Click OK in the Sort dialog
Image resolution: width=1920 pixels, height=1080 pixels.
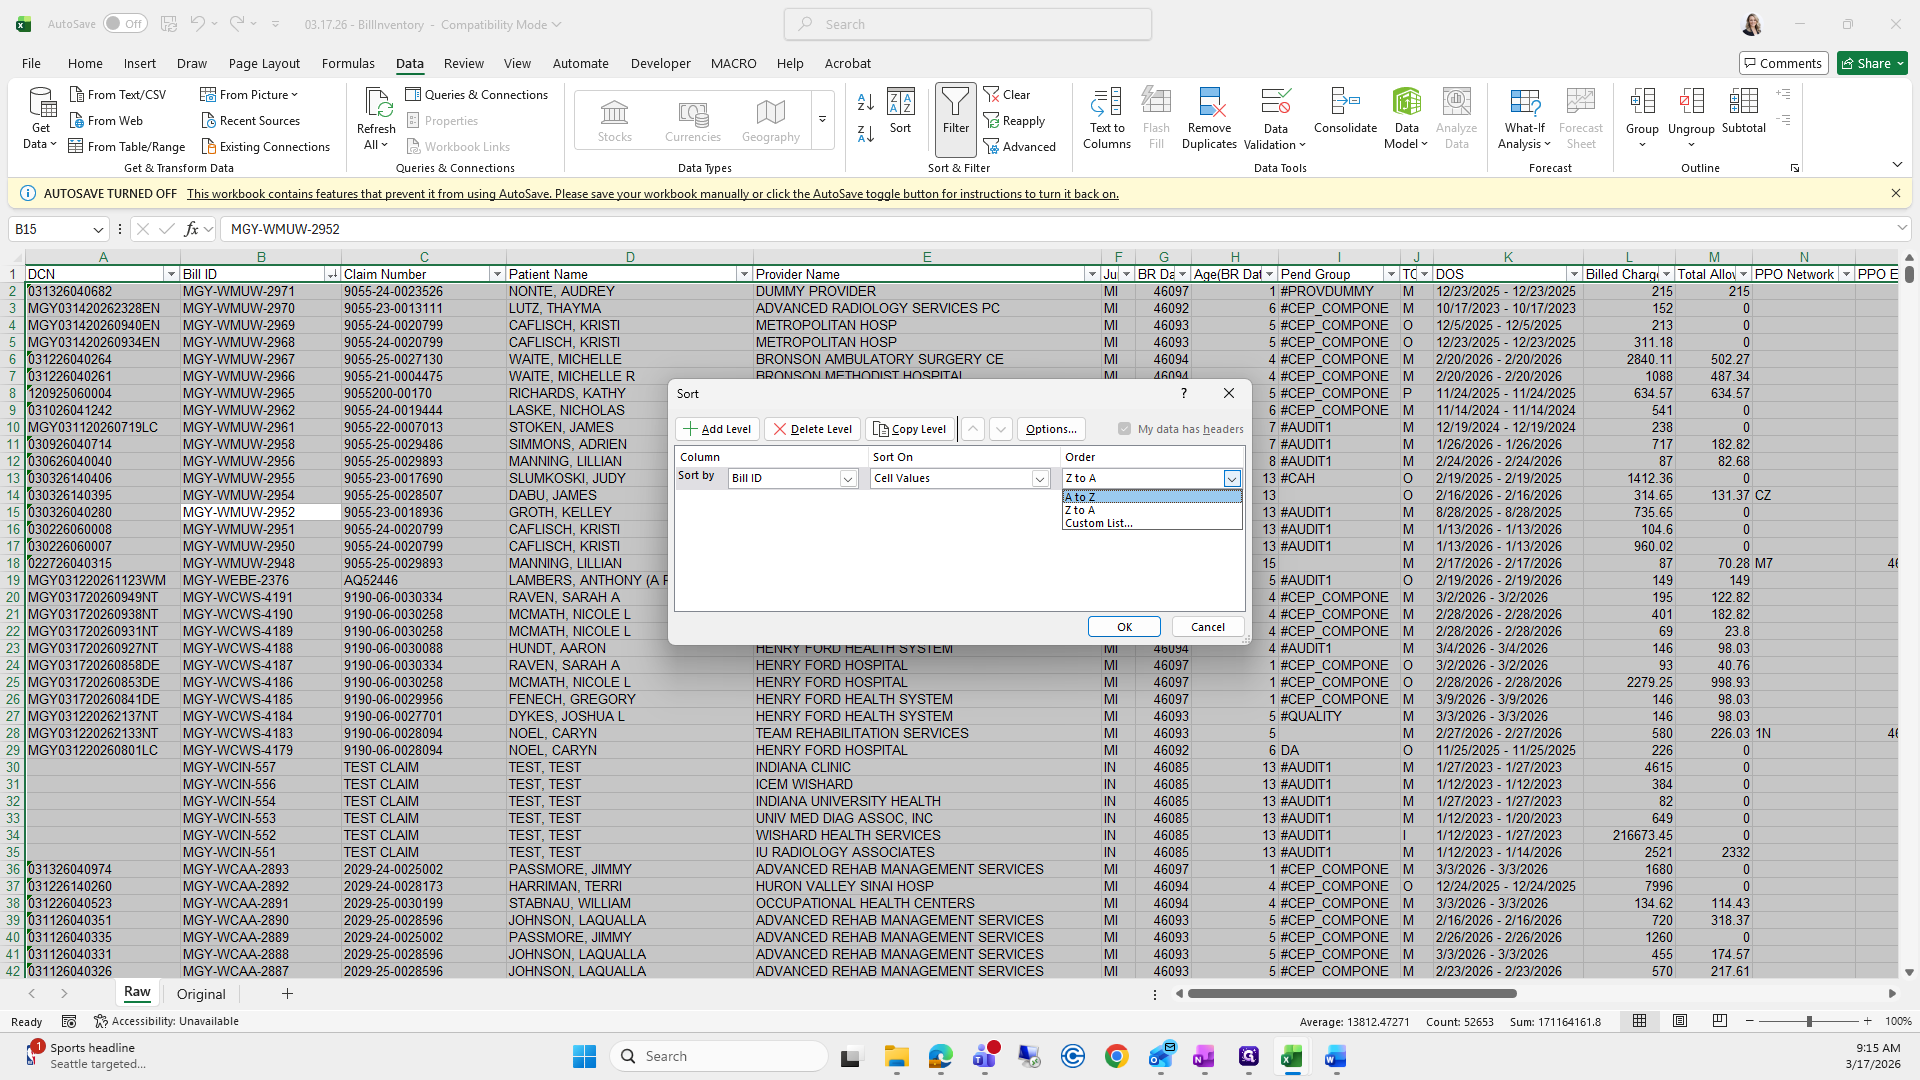(1124, 627)
